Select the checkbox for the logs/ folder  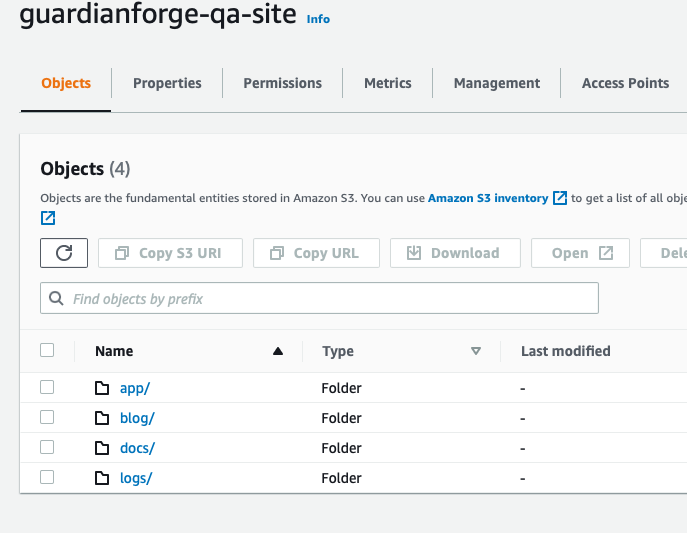[47, 477]
